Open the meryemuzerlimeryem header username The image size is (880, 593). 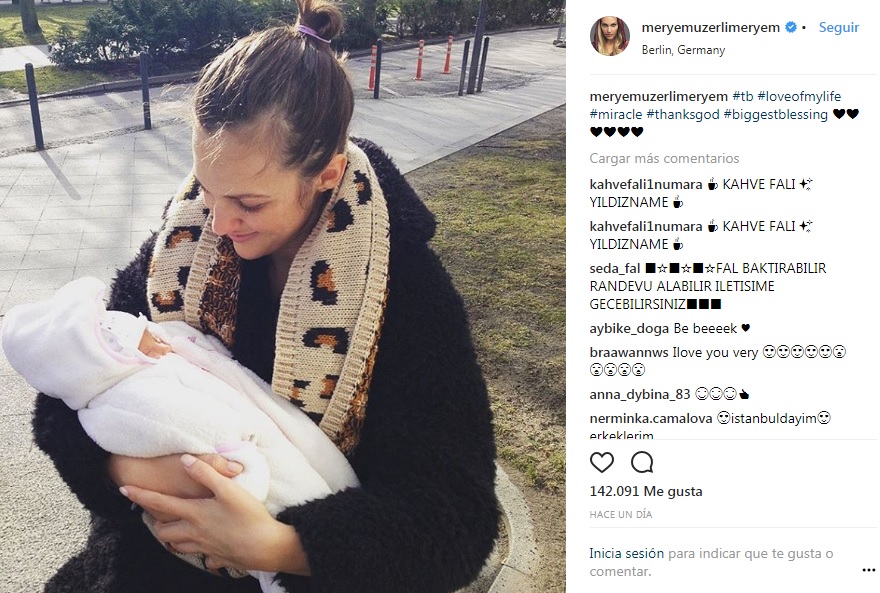[711, 27]
